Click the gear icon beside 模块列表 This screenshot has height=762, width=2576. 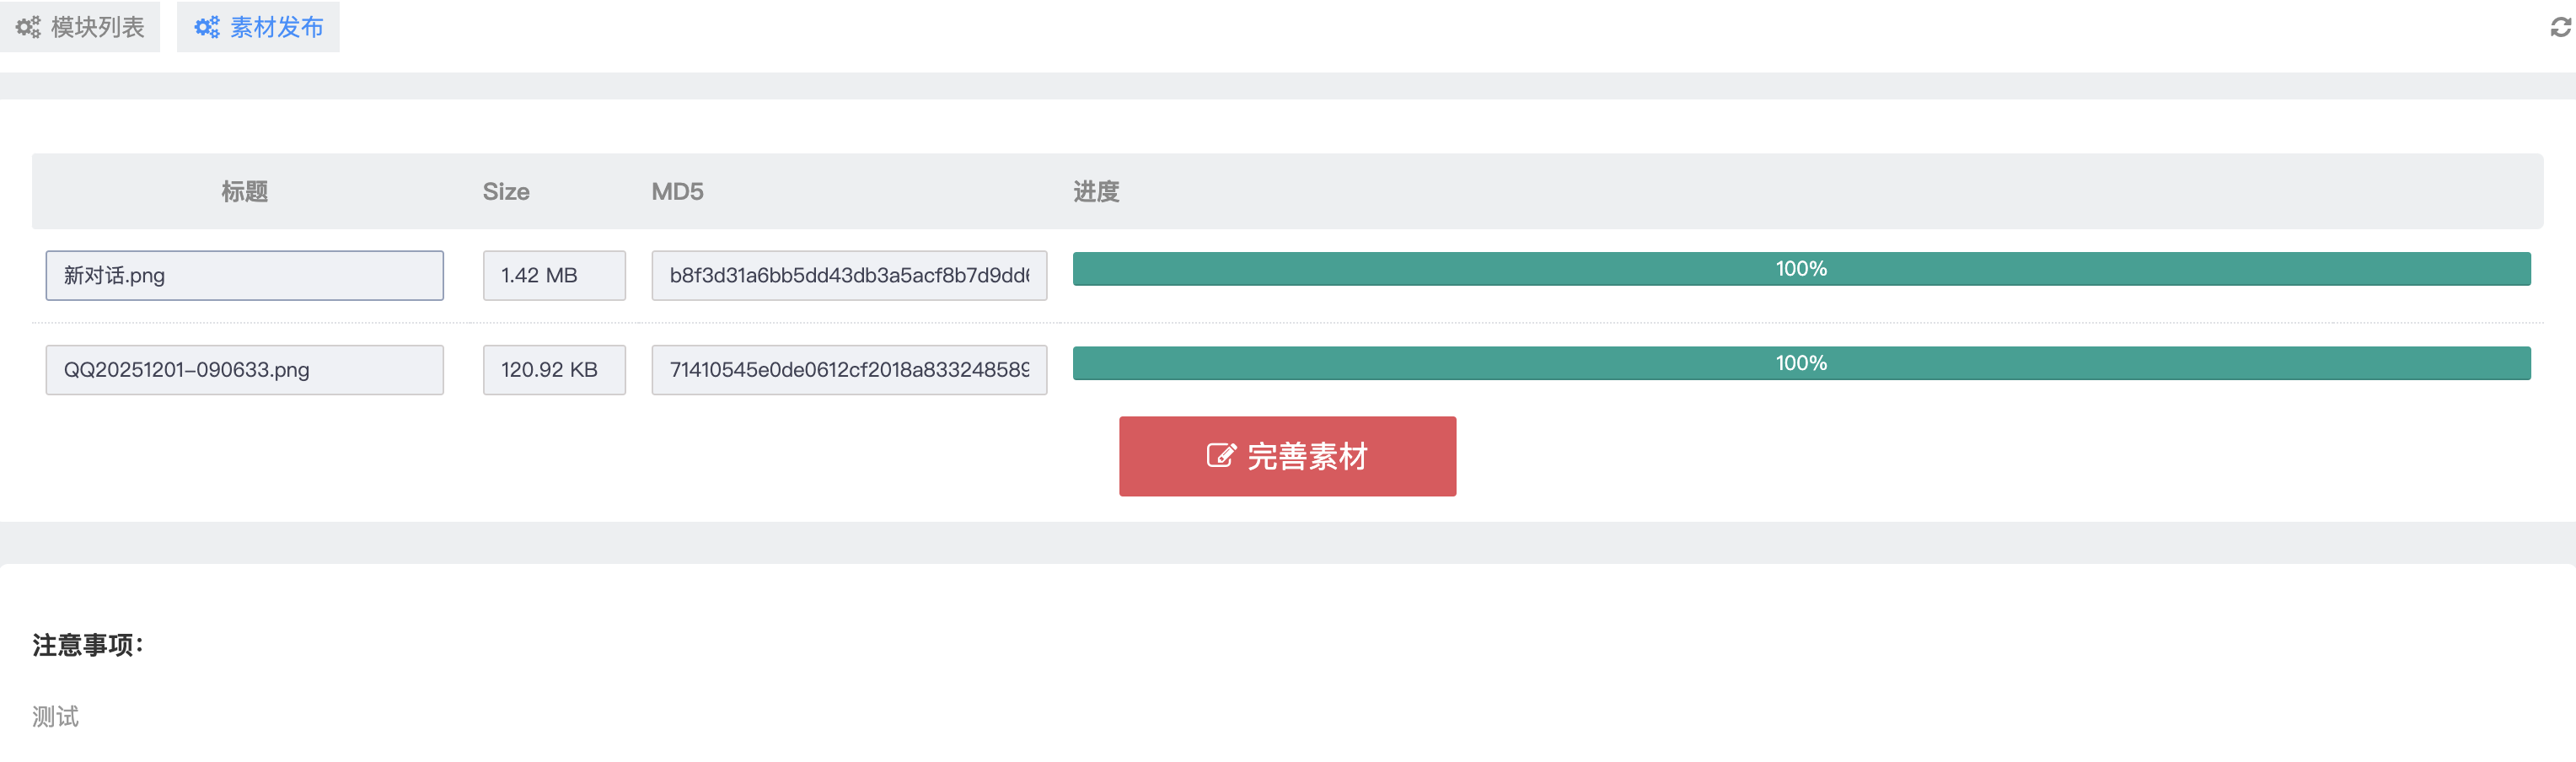(x=28, y=27)
